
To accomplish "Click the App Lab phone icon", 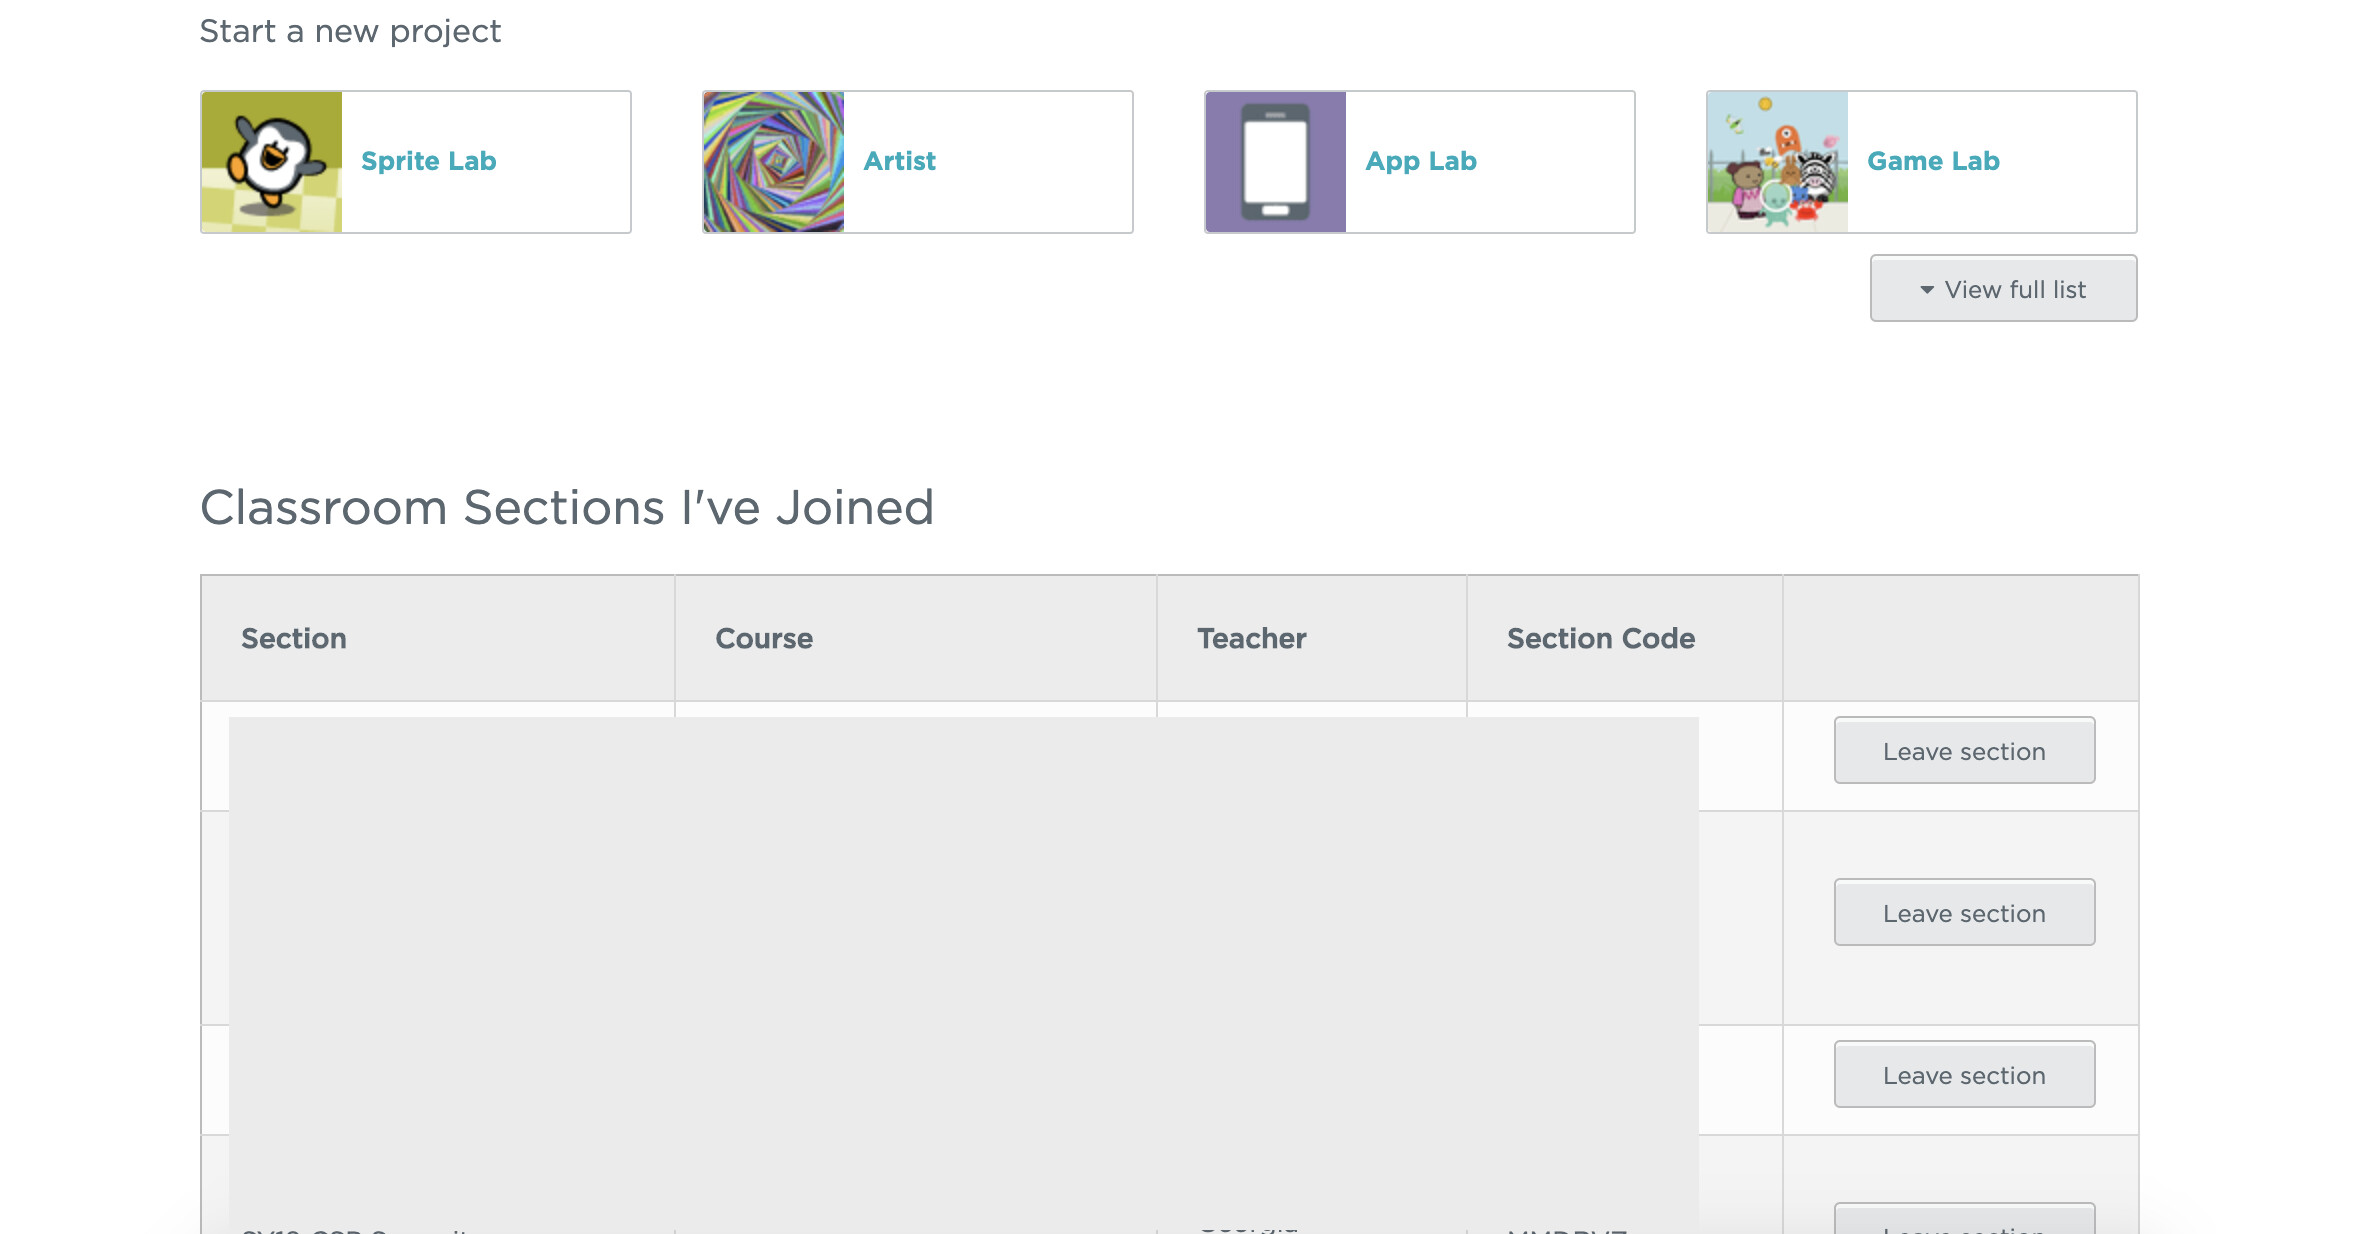I will pyautogui.click(x=1275, y=162).
